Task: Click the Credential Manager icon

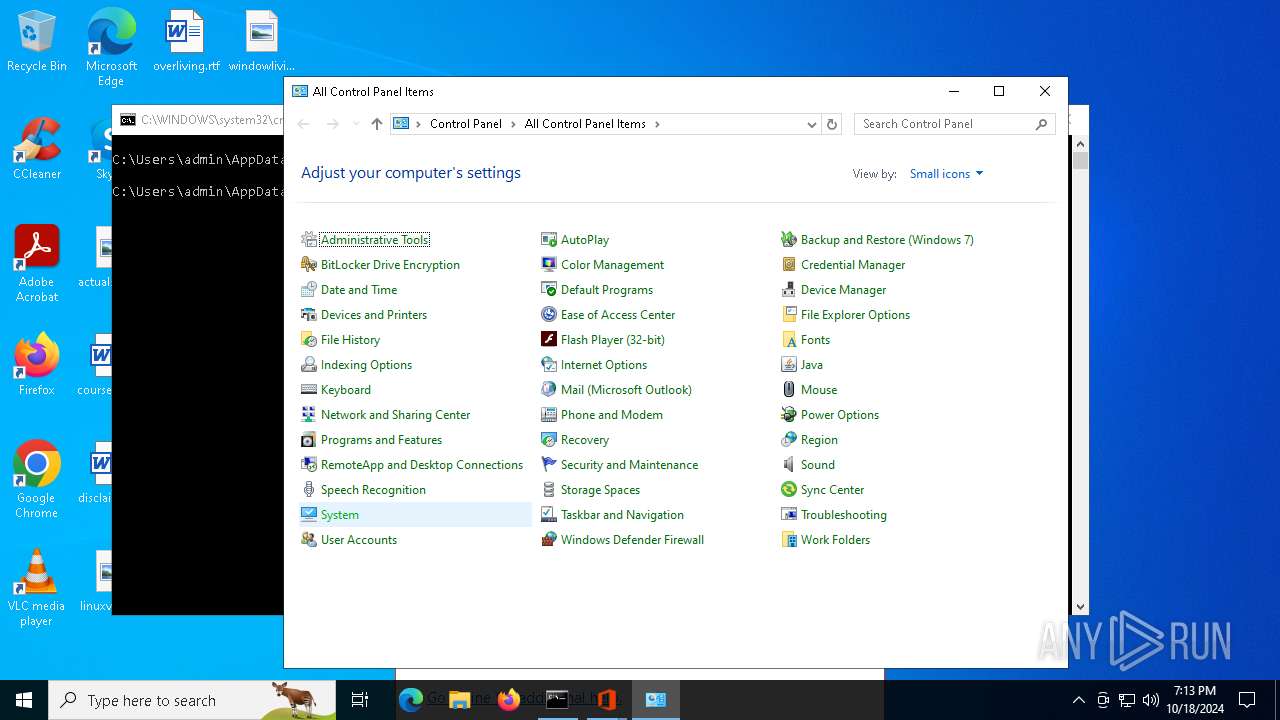Action: (x=789, y=265)
